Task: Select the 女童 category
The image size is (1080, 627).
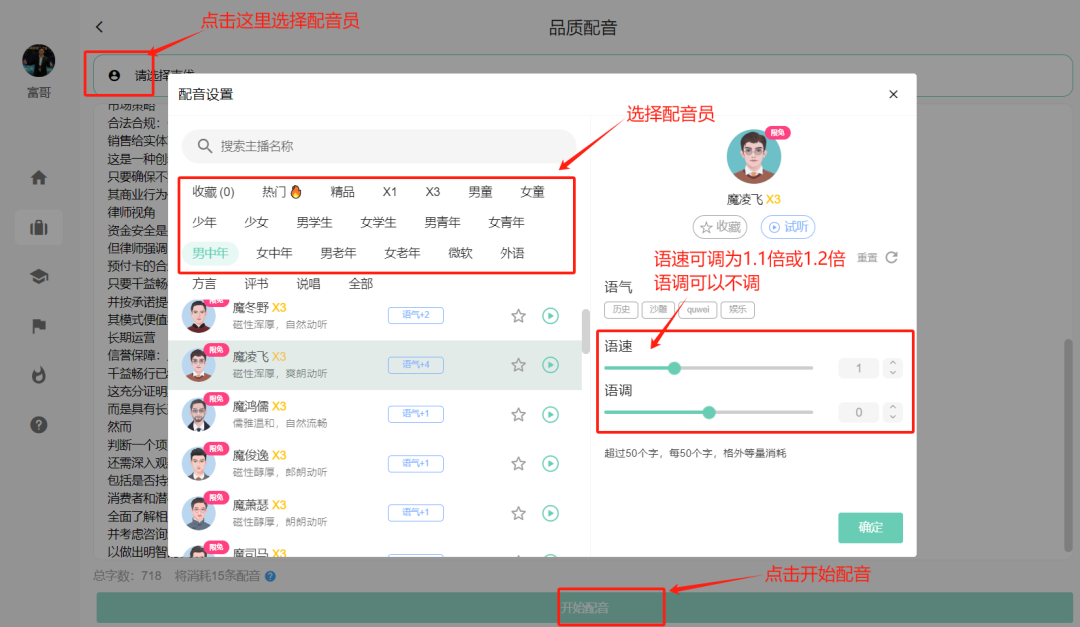Action: [x=532, y=192]
